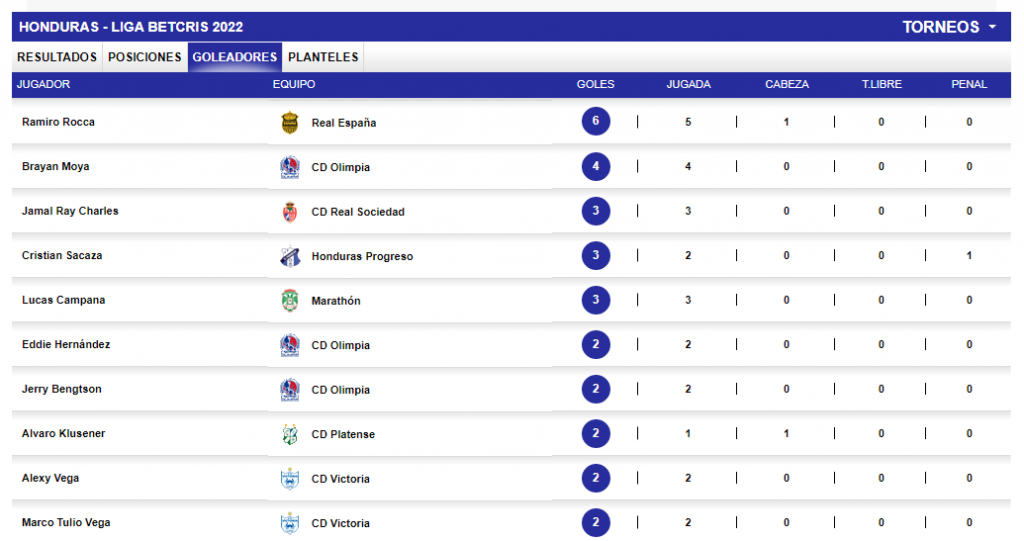
Task: Sort by the GOLES column header
Action: pos(595,84)
